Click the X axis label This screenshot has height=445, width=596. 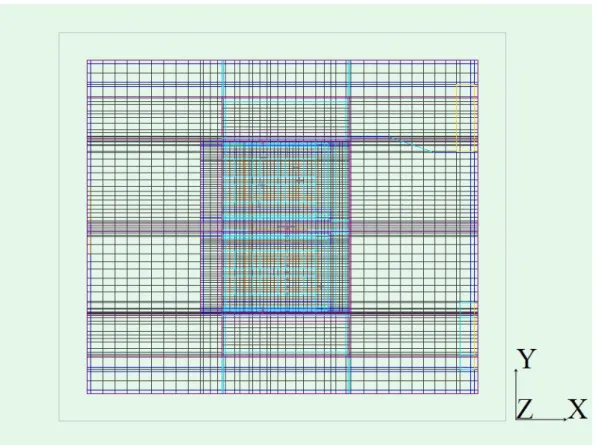tap(577, 409)
